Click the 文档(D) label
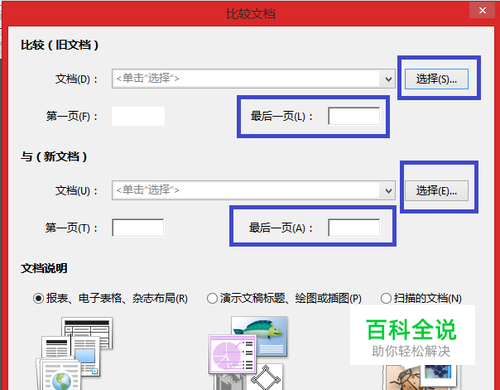 coord(76,79)
